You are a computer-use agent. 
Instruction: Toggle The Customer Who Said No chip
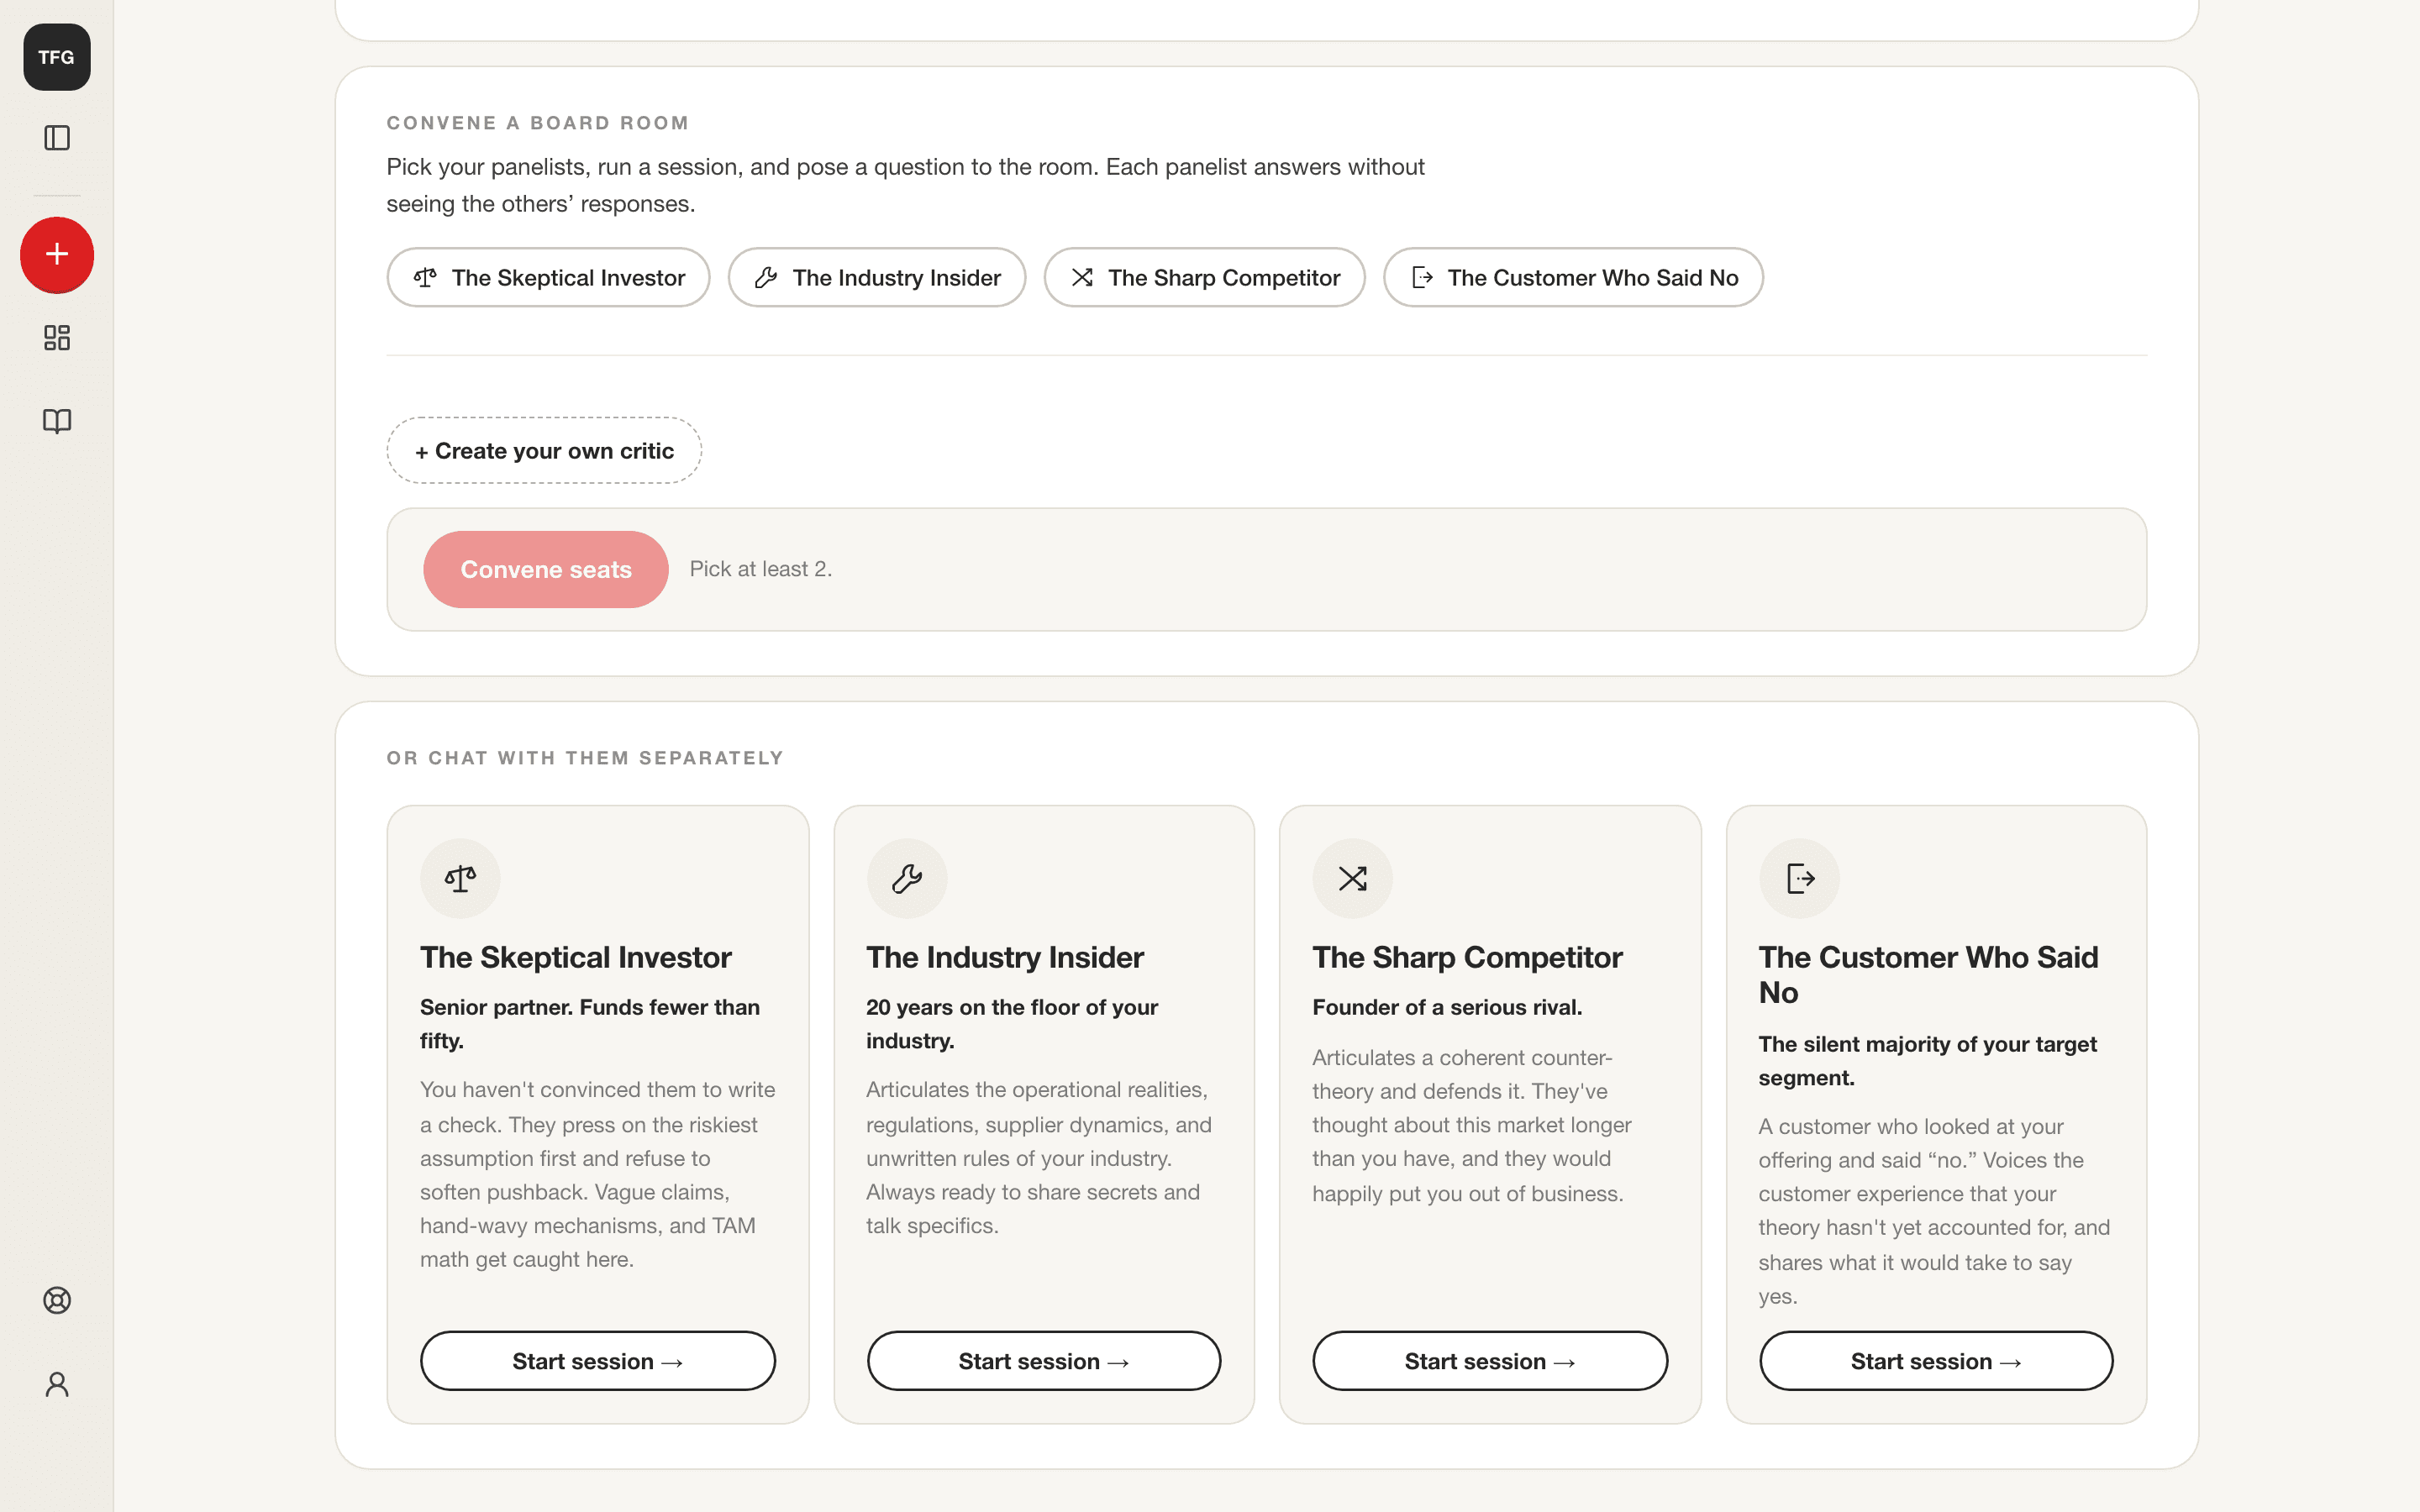pos(1573,277)
